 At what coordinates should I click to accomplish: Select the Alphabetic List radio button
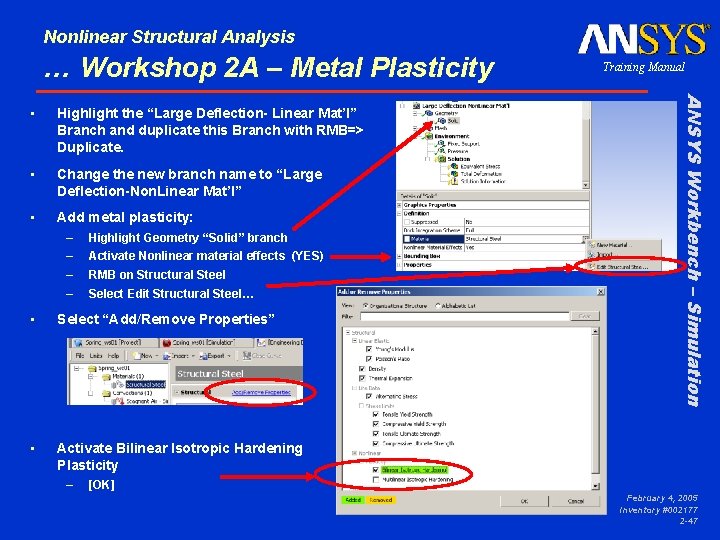(x=438, y=305)
